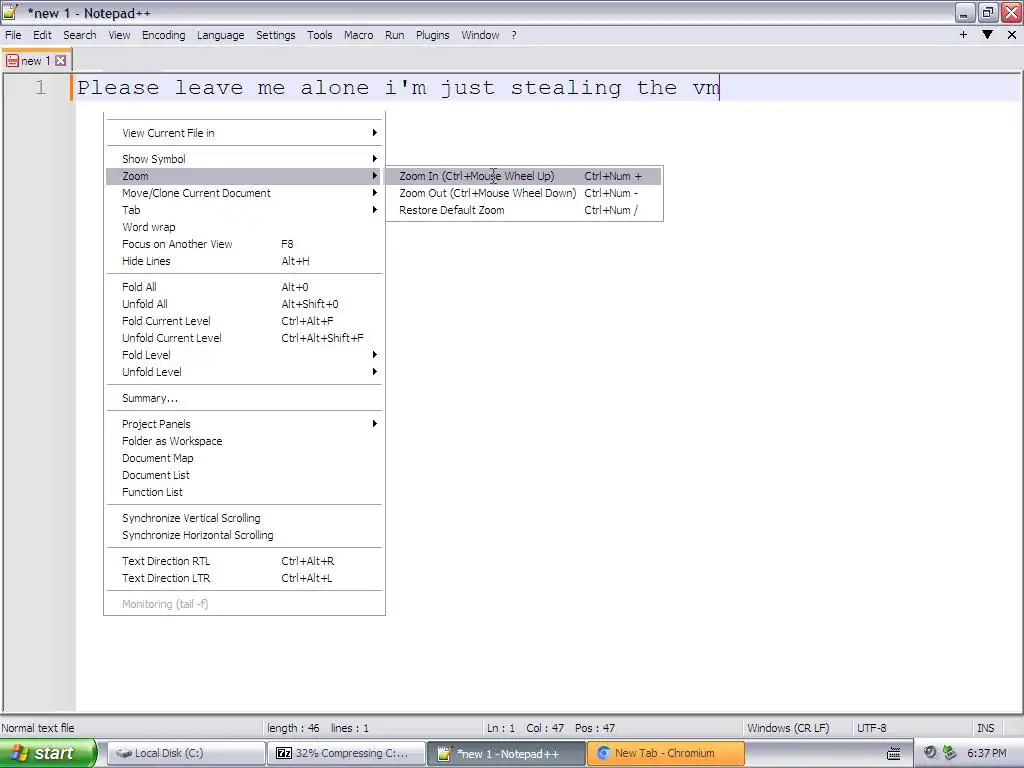
Task: Click the INS status indicator
Action: [985, 728]
